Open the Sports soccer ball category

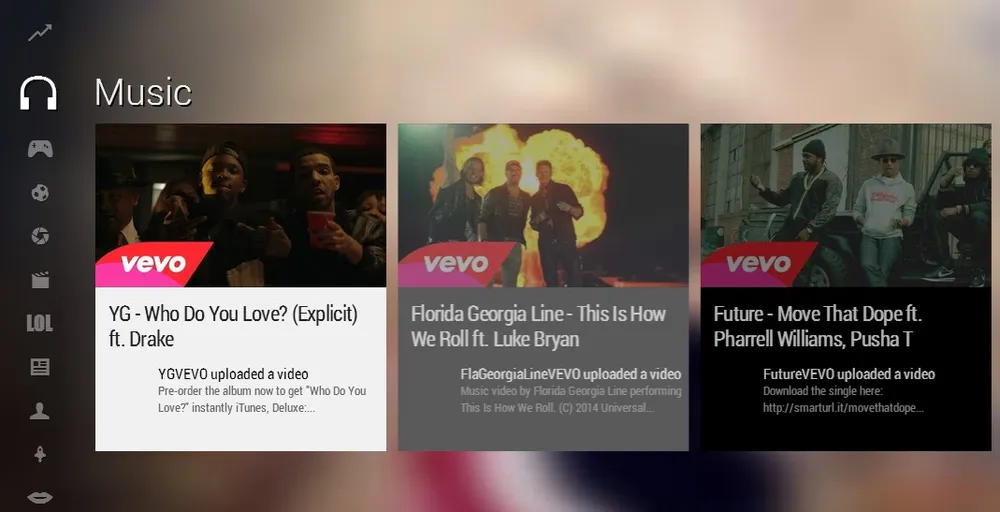pos(40,193)
